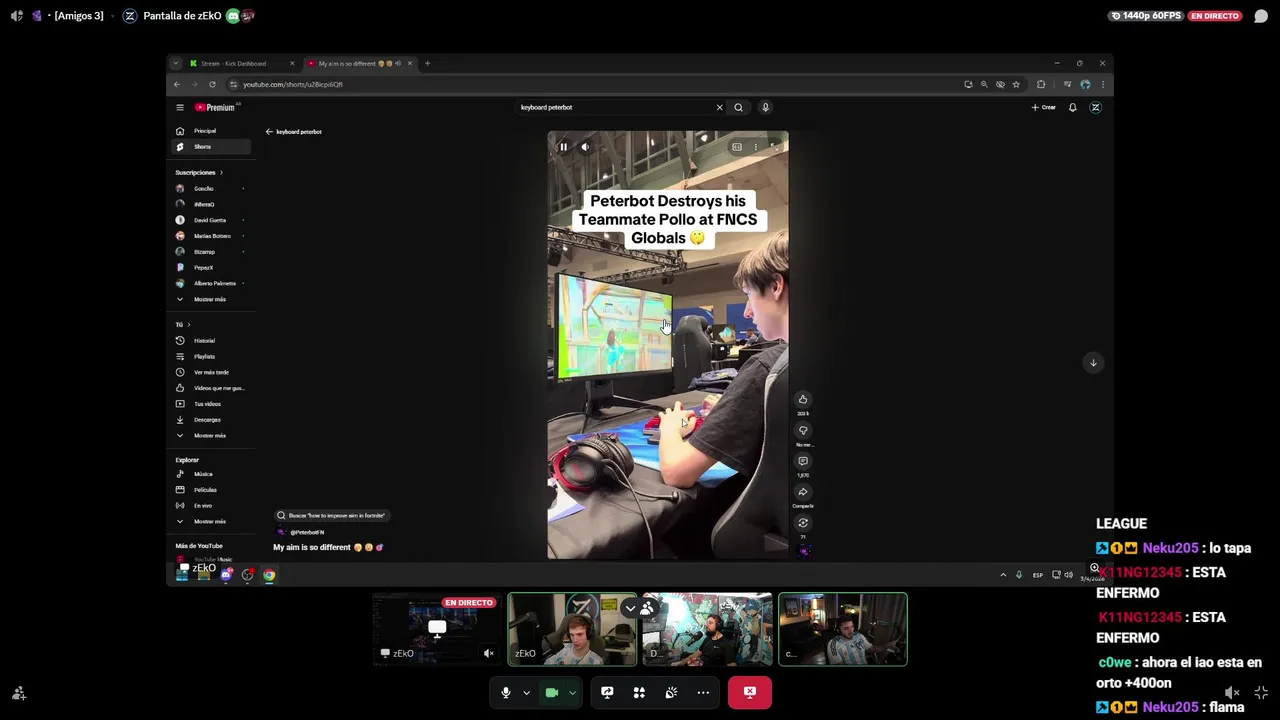Click the suggested search 'how to improve aim' chip
This screenshot has width=1280, height=720.
tap(332, 516)
